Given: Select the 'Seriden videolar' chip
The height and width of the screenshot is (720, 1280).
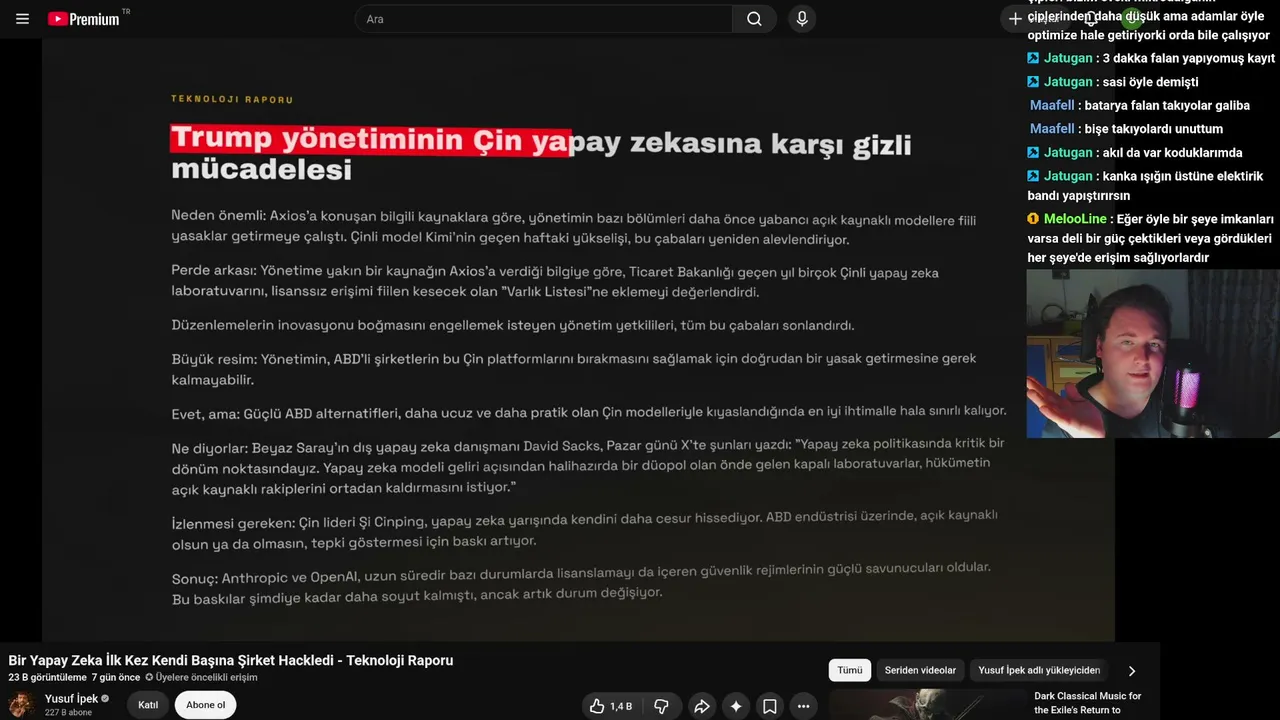Looking at the screenshot, I should (920, 670).
